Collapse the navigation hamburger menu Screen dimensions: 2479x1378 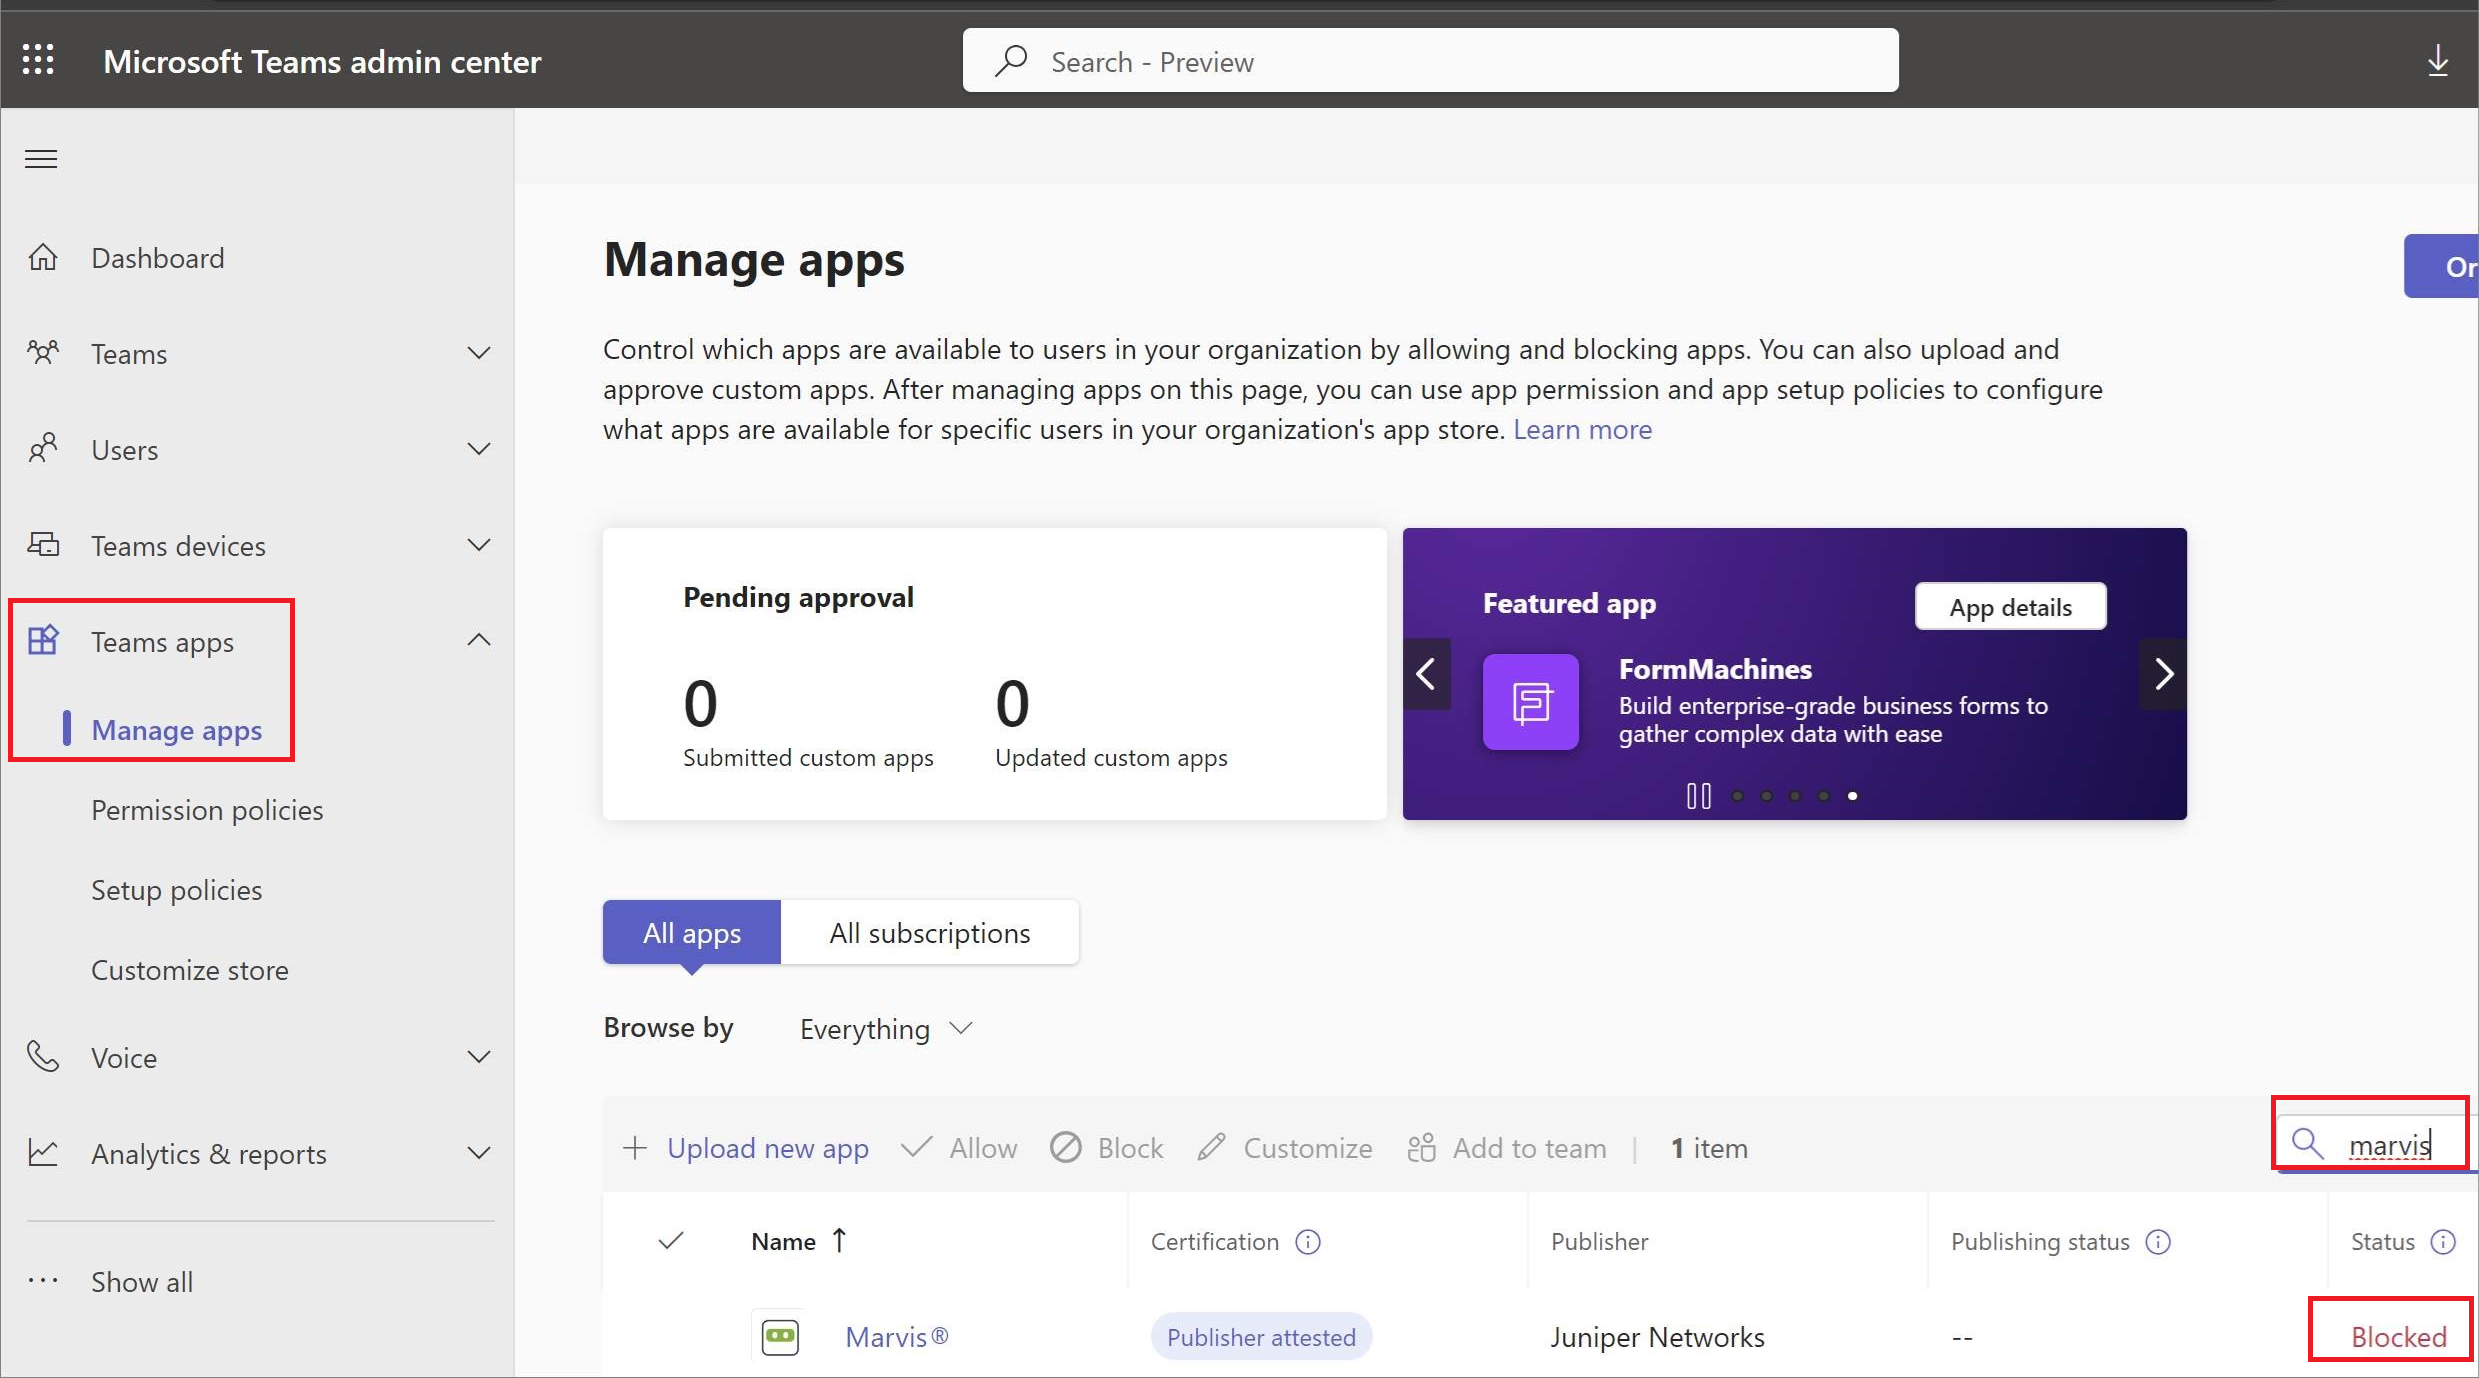pos(41,159)
